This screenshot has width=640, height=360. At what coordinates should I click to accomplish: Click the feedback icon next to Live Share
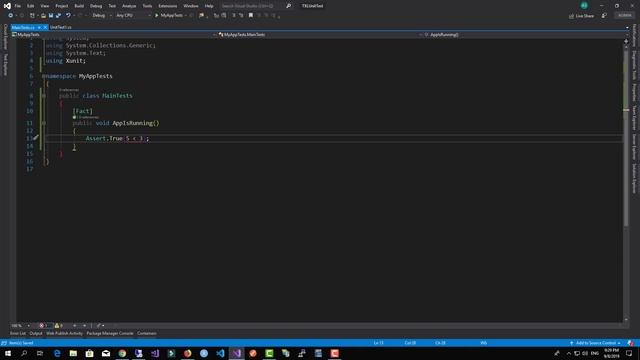point(604,16)
